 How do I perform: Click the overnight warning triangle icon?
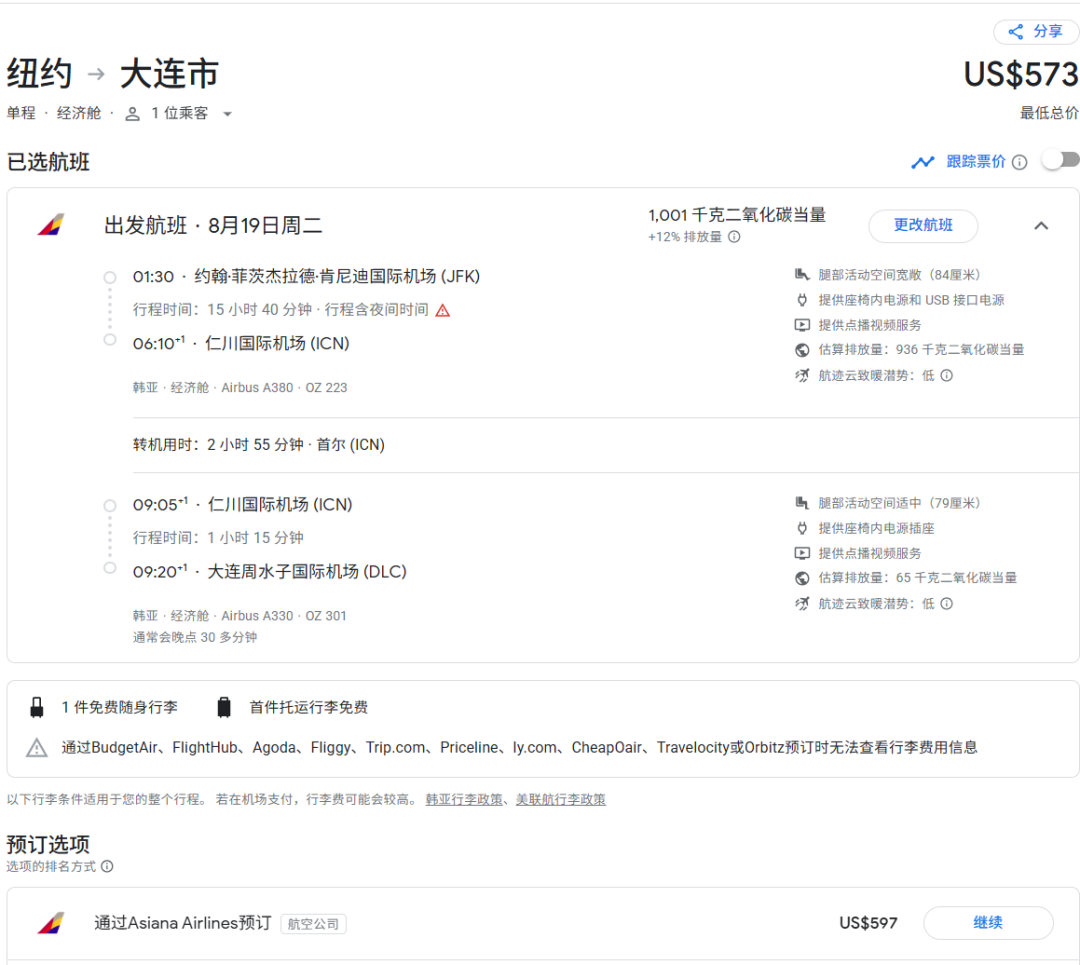tap(442, 310)
